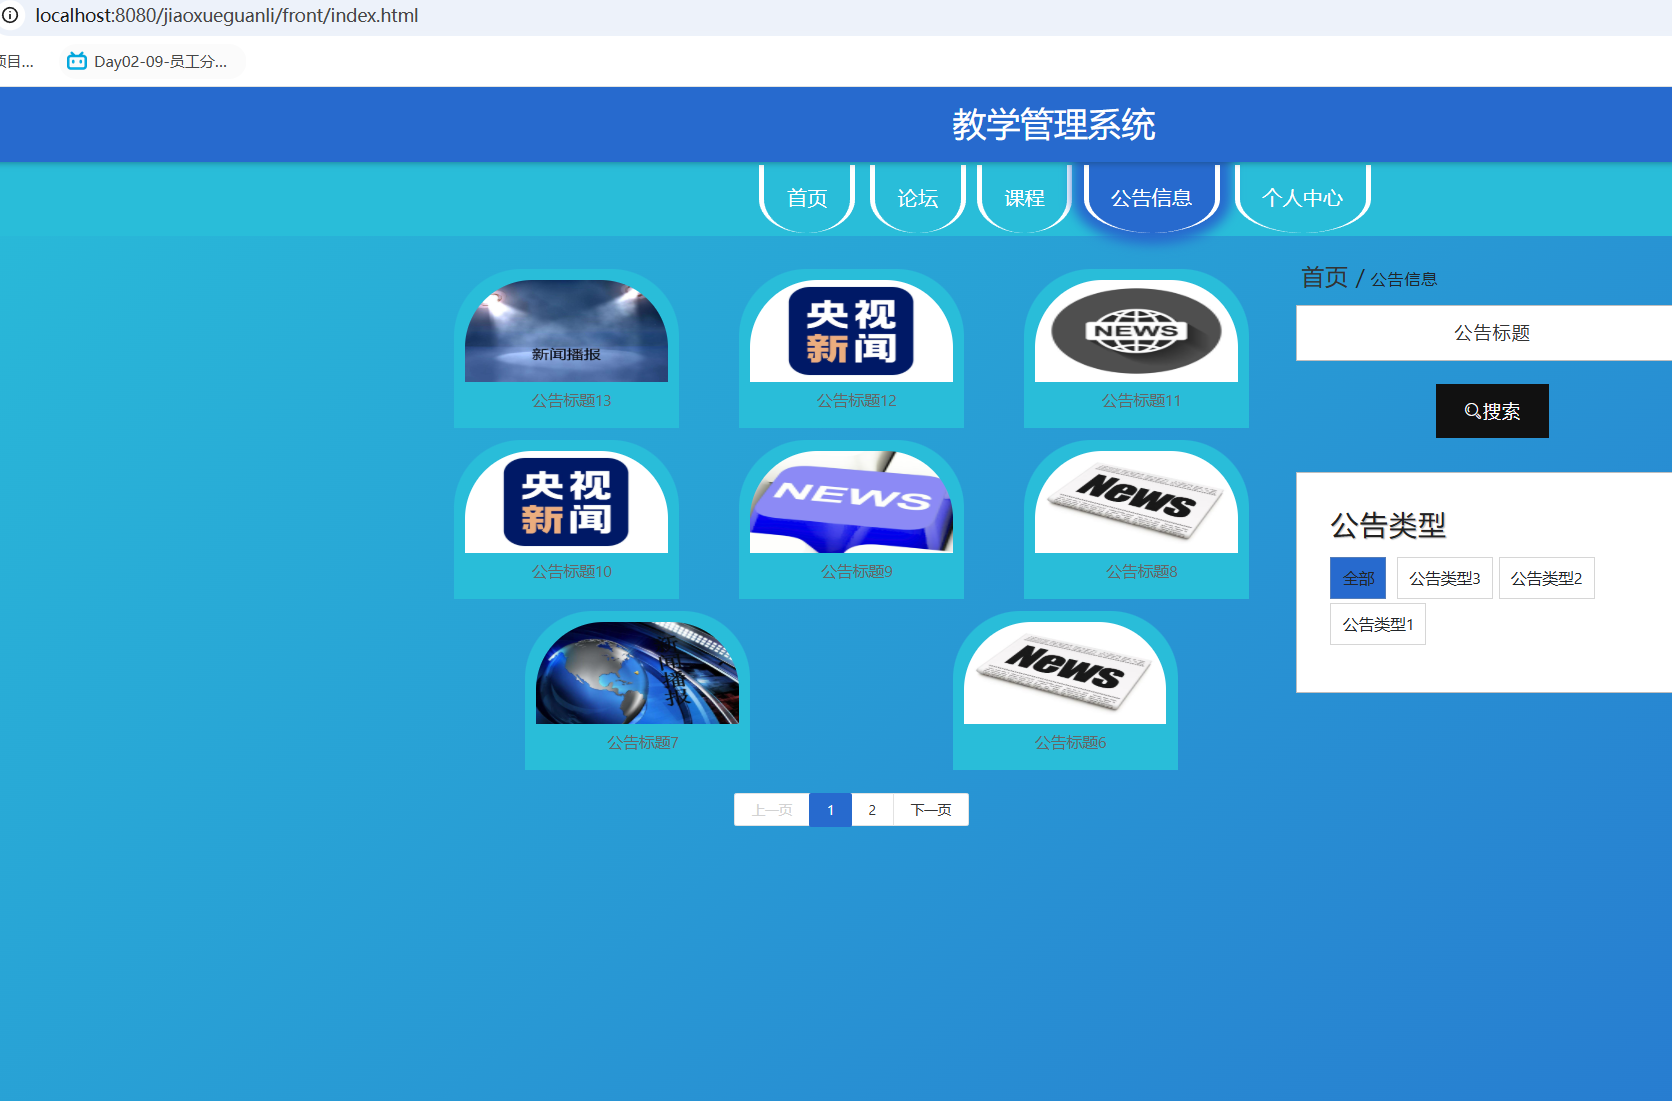Image resolution: width=1672 pixels, height=1101 pixels.
Task: Click the 公告标题11 caption text
Action: 1141,400
